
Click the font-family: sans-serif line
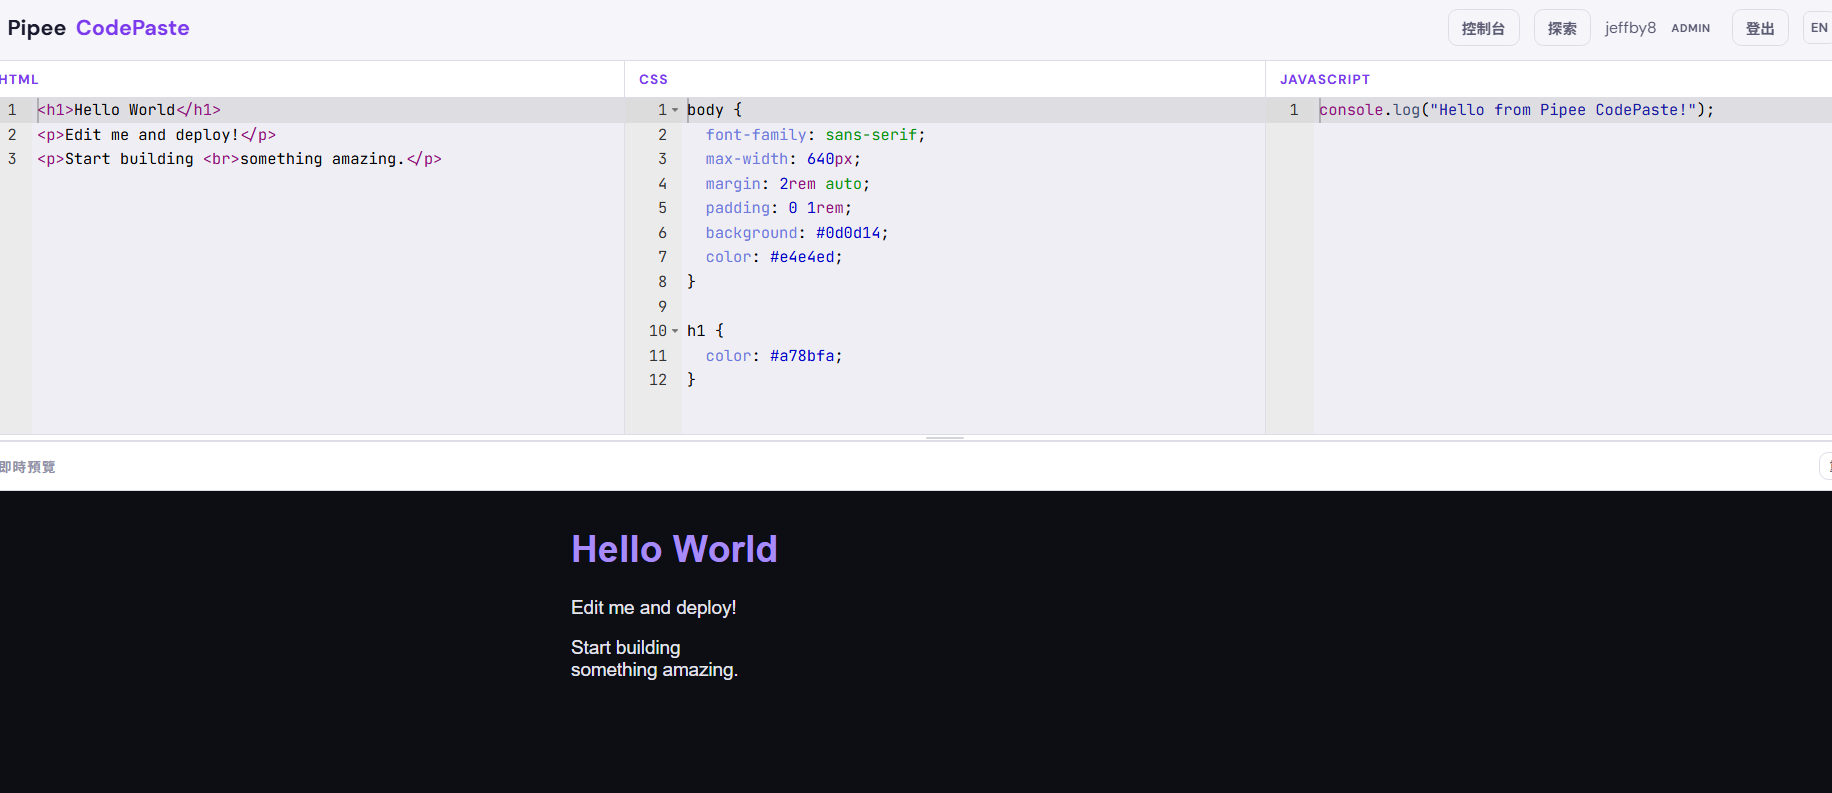pyautogui.click(x=815, y=135)
